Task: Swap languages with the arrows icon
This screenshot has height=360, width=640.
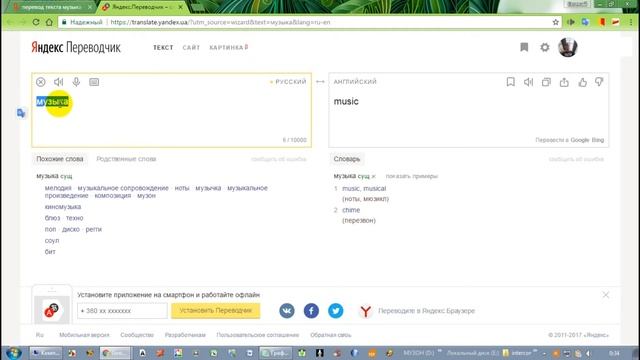Action: [320, 82]
